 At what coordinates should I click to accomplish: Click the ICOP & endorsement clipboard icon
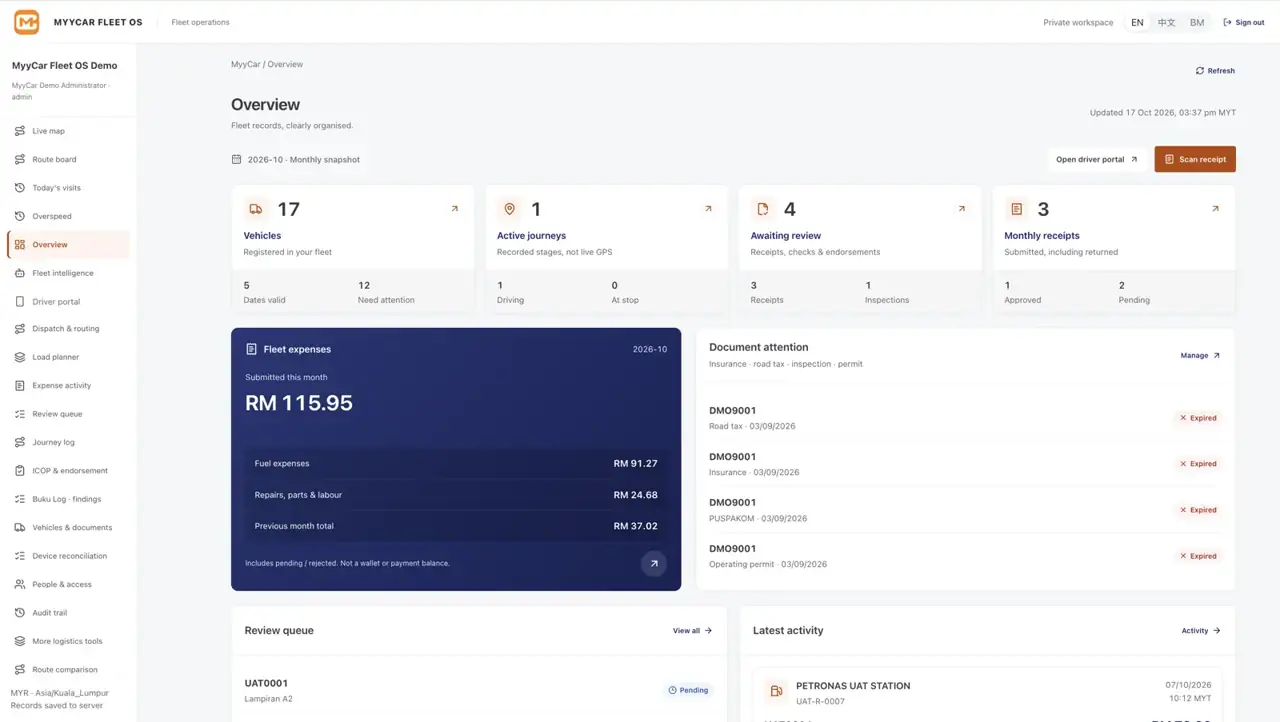click(20, 470)
